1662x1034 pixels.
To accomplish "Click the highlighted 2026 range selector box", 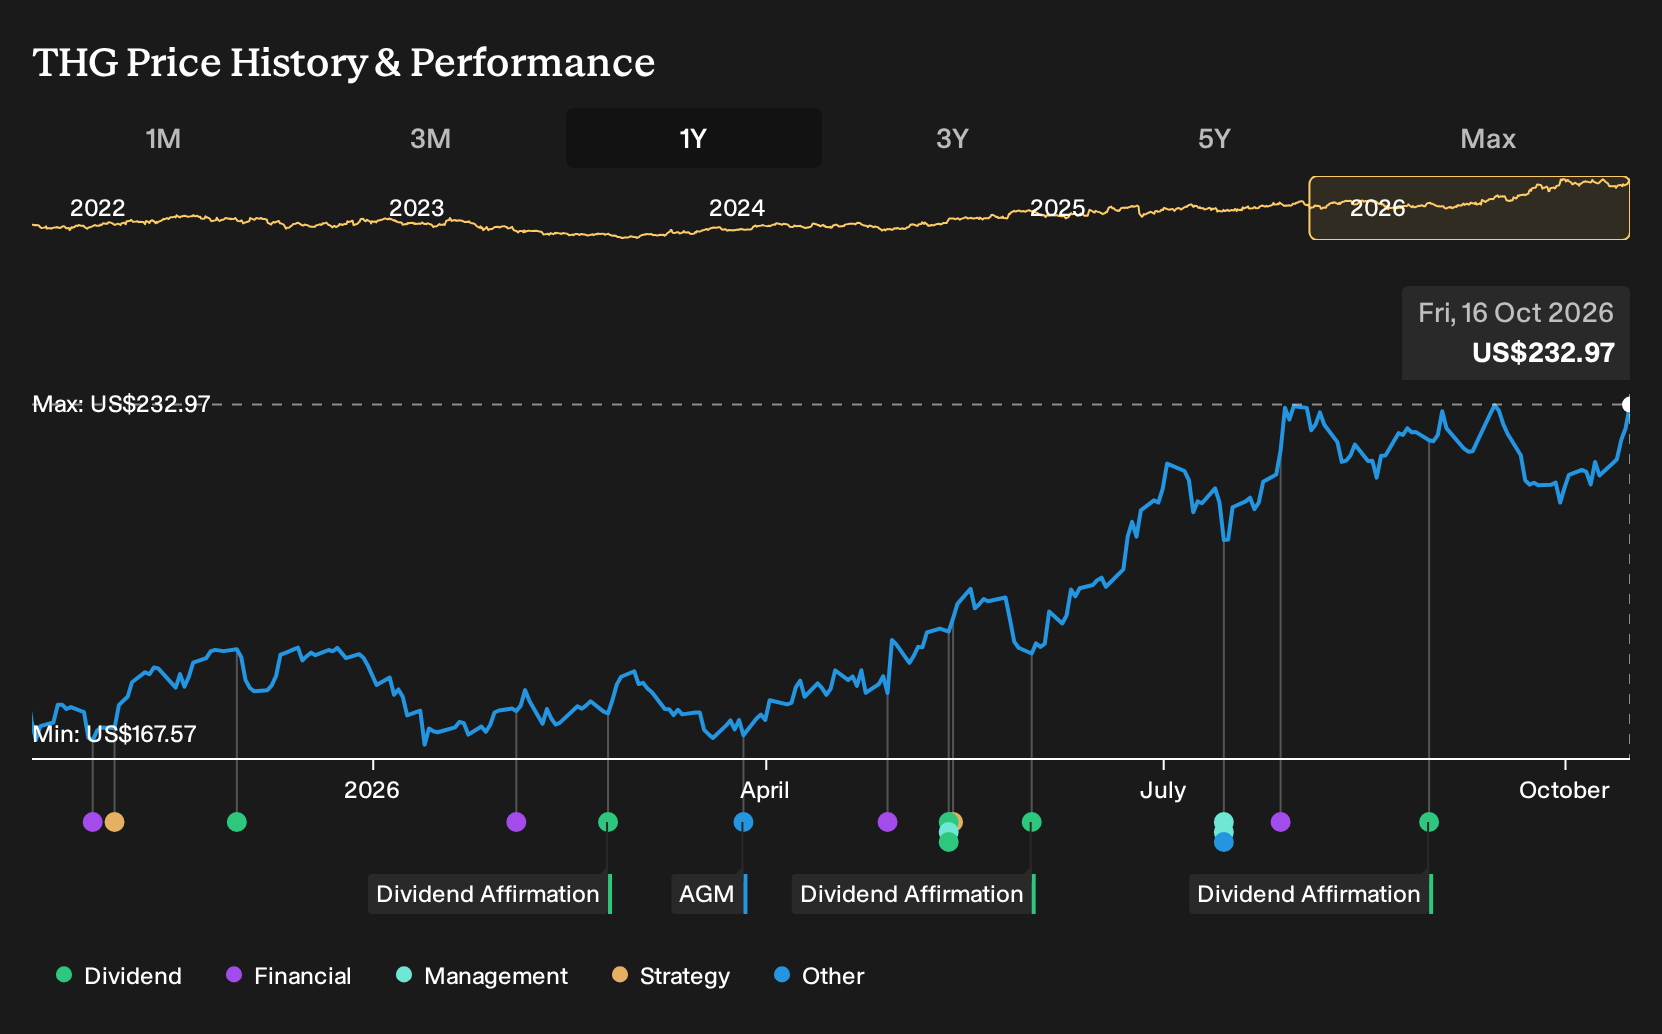I will tap(1469, 208).
